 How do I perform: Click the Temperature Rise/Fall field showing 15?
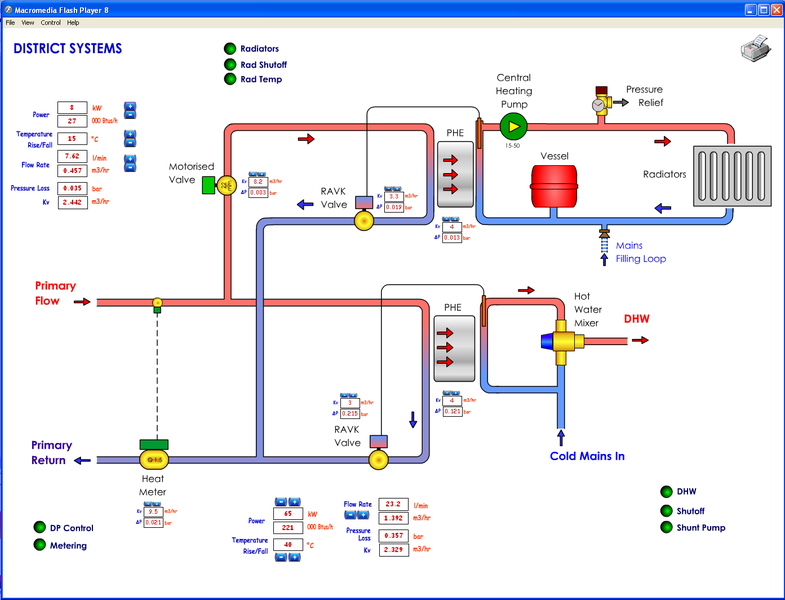(72, 138)
